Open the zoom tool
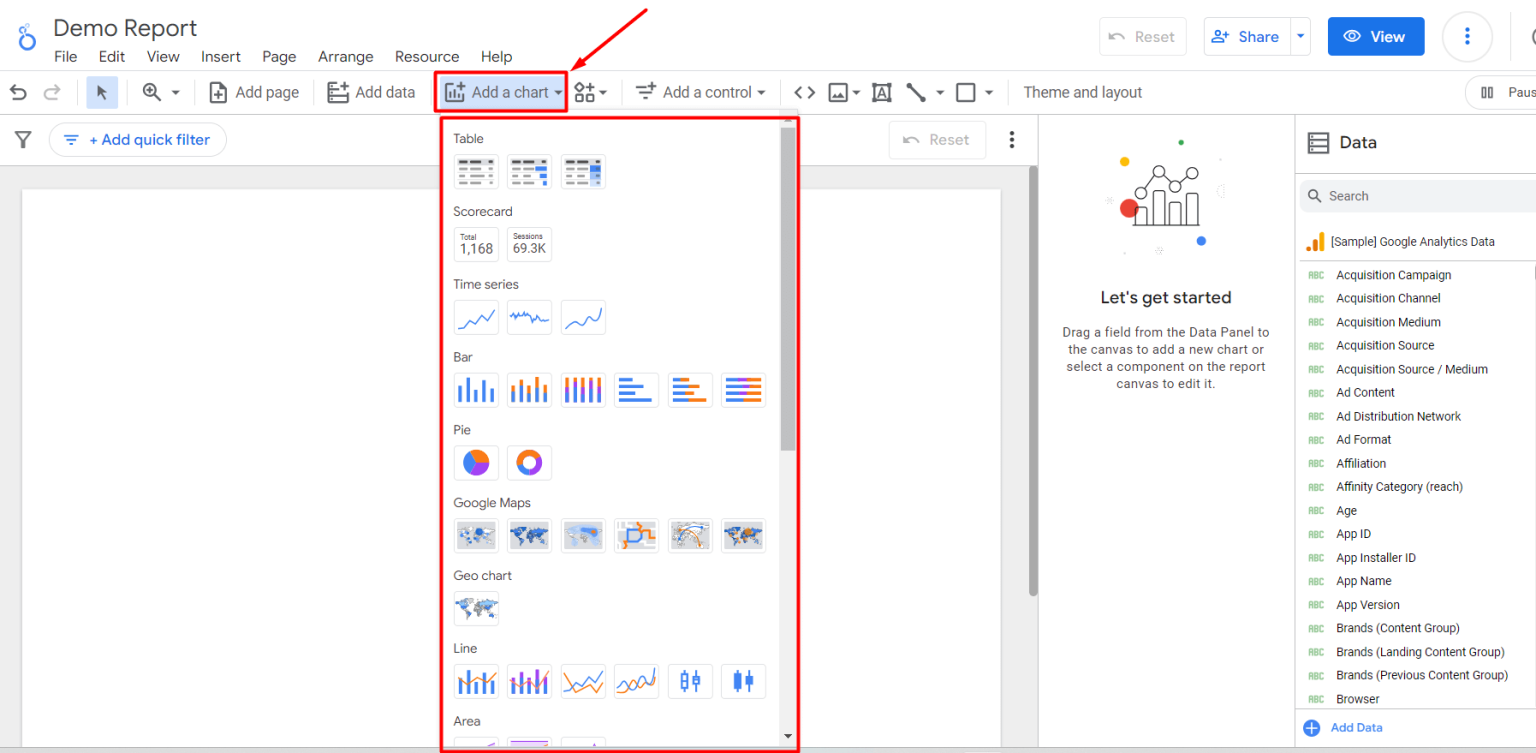 click(153, 91)
